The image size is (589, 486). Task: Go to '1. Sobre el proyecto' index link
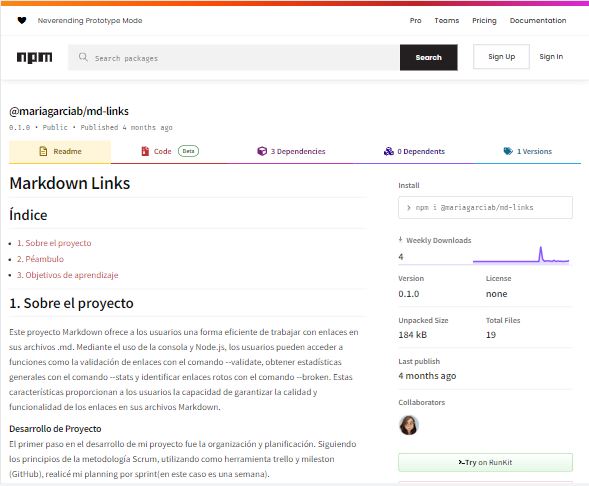pos(54,243)
